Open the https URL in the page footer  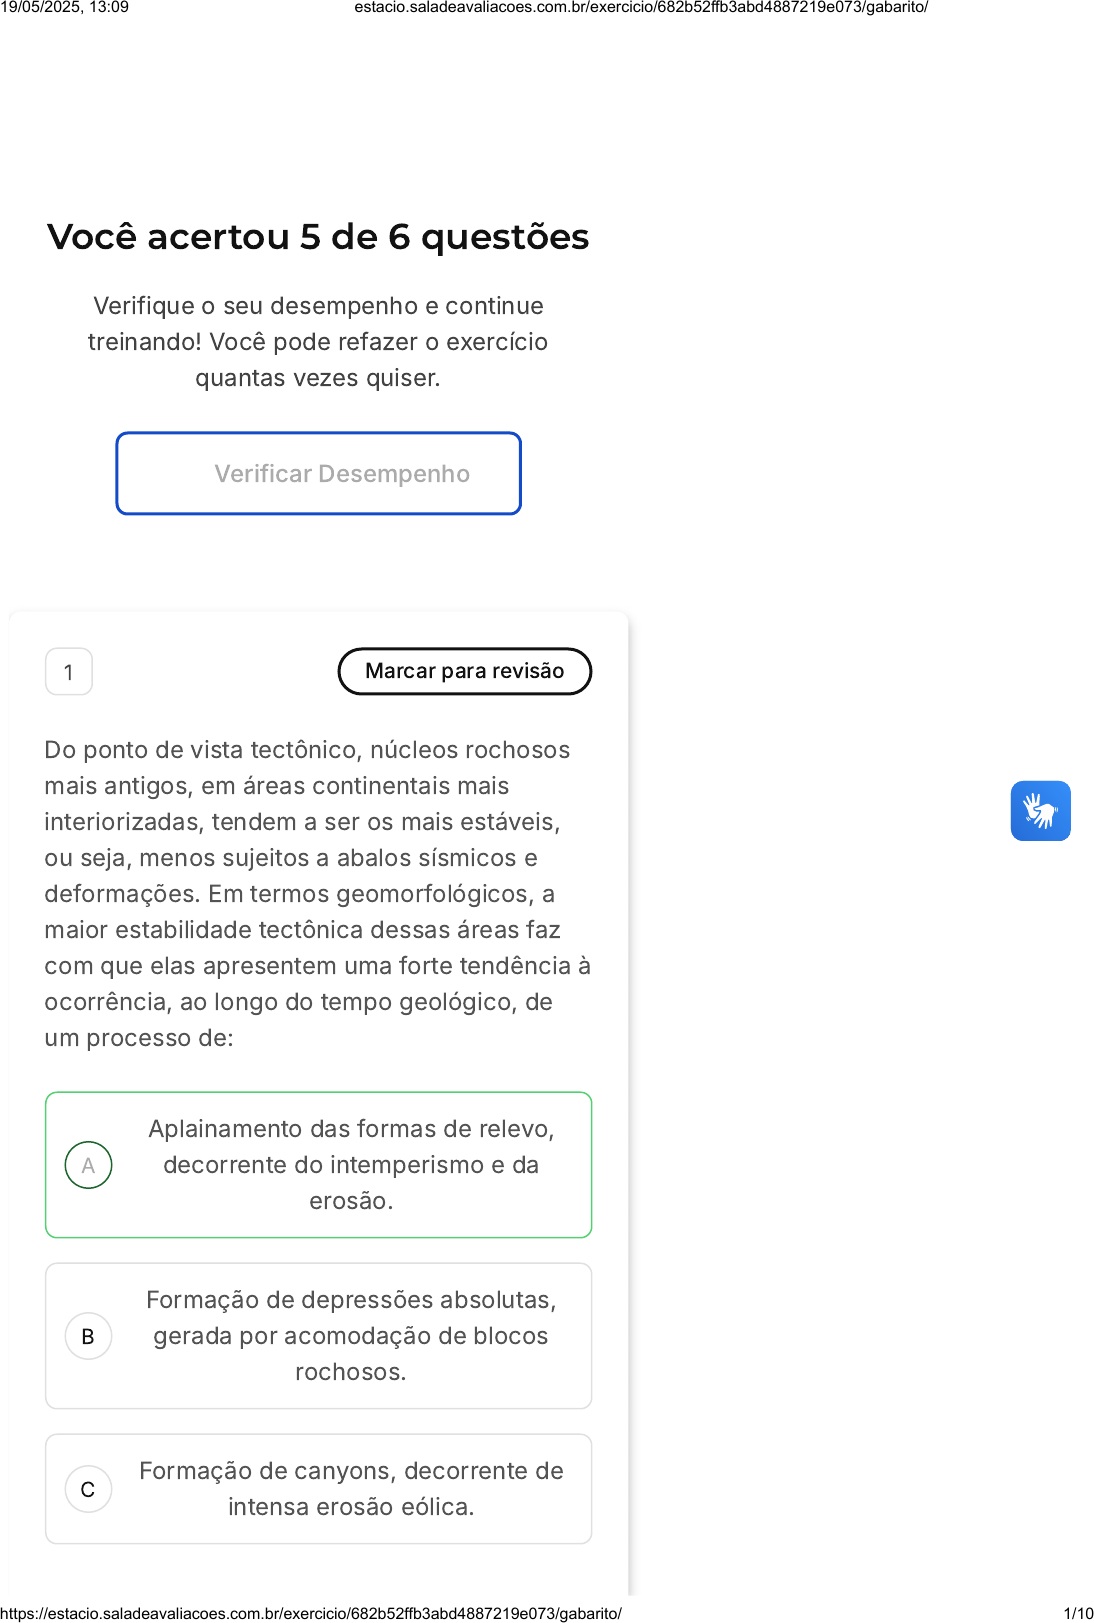[x=311, y=1613]
